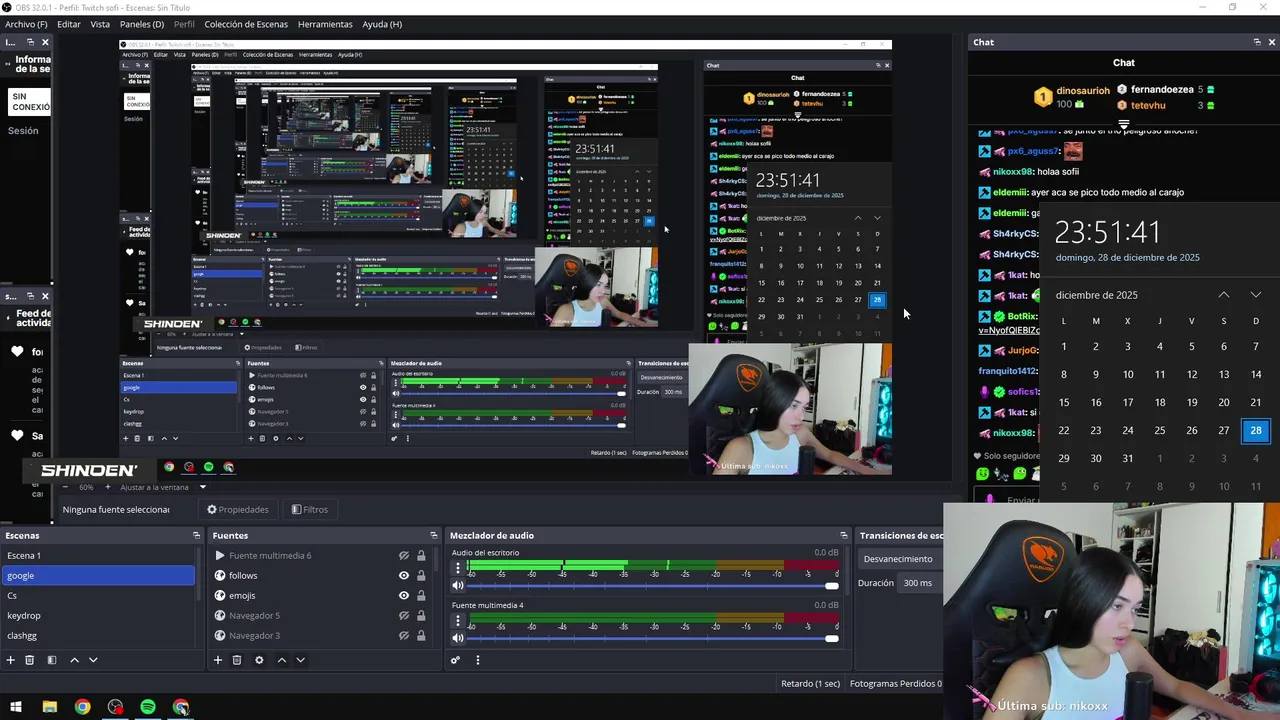The image size is (1280, 720).
Task: Show the Fuente multimedia 6 source
Action: (x=404, y=556)
